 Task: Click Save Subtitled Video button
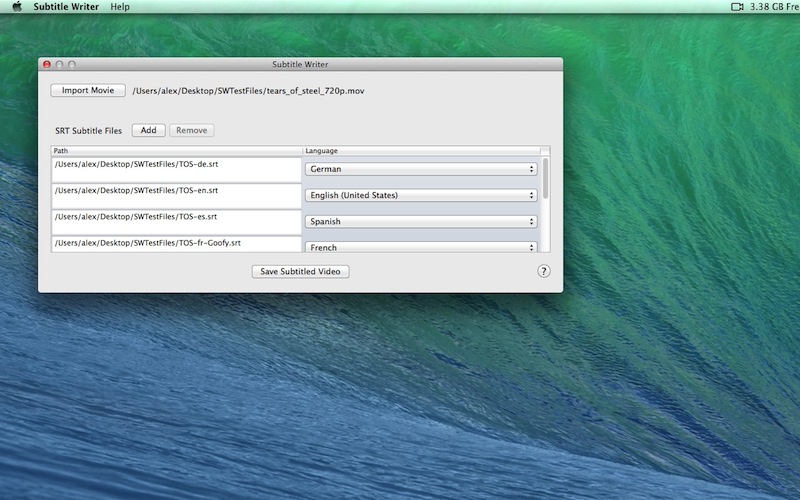[301, 271]
